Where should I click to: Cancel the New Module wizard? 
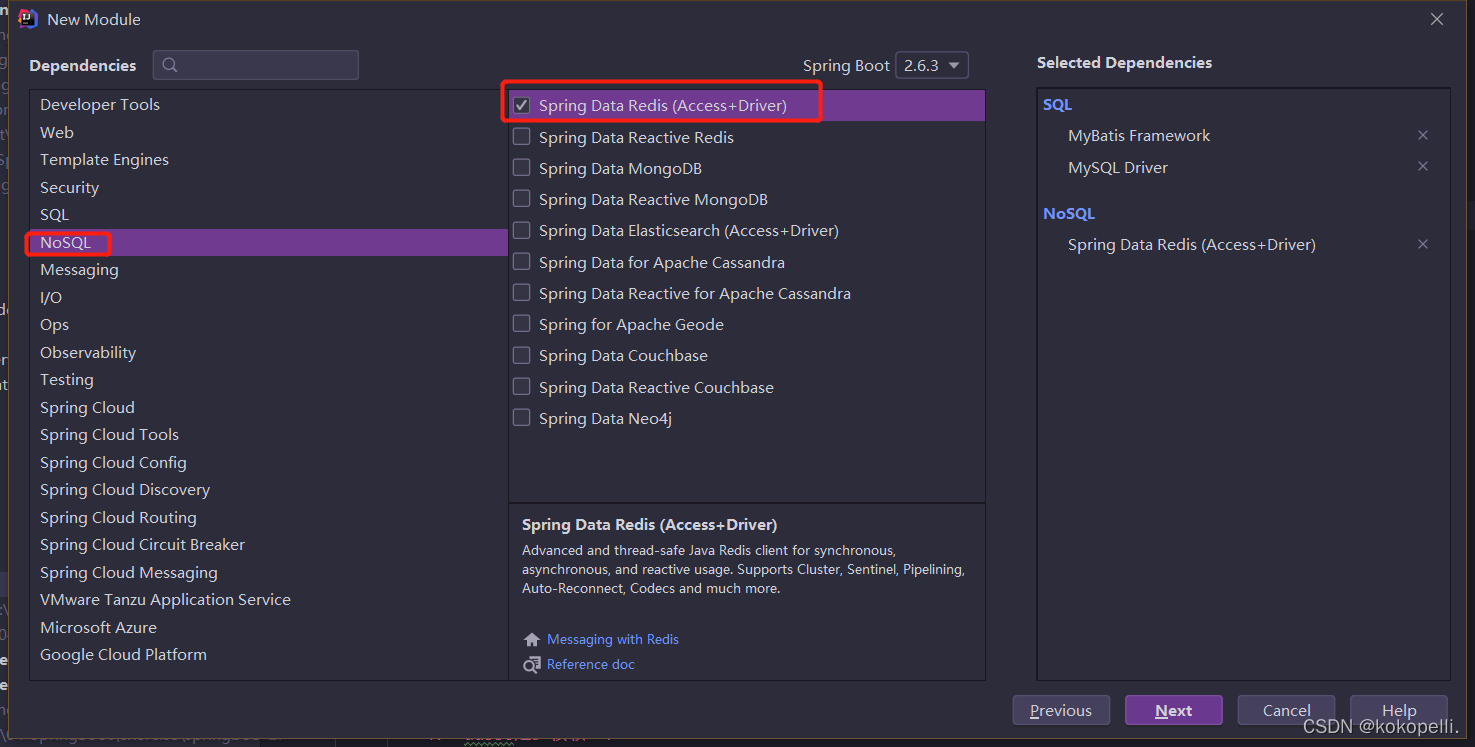pyautogui.click(x=1286, y=710)
